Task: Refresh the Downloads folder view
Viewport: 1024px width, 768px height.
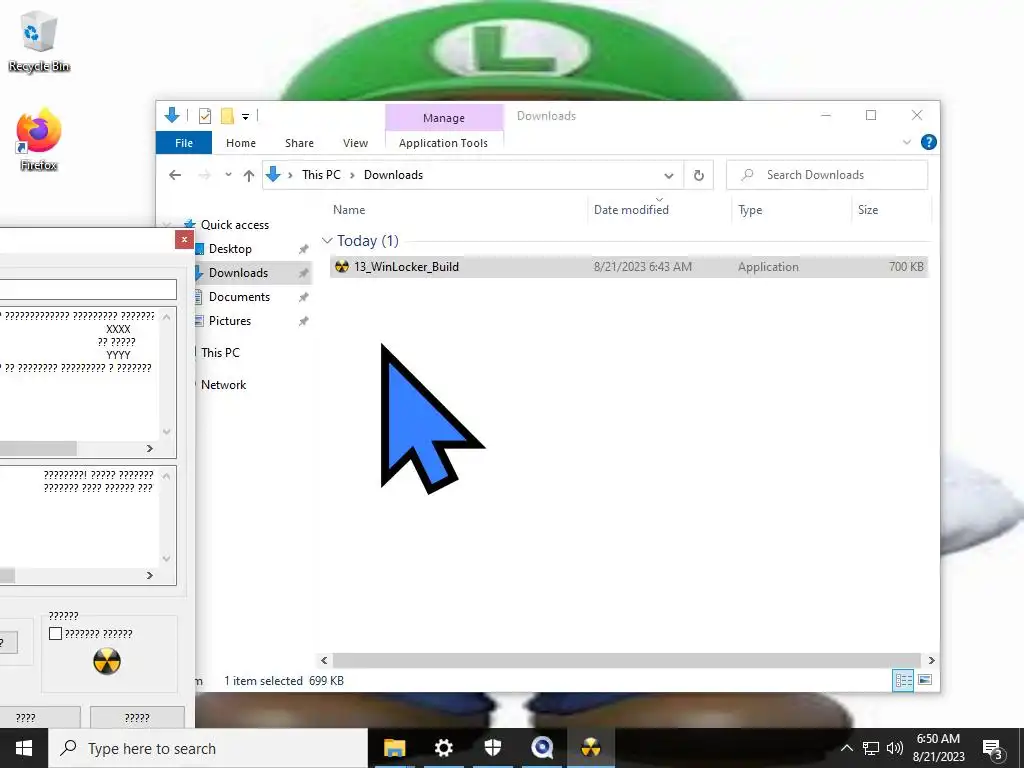Action: coord(699,175)
